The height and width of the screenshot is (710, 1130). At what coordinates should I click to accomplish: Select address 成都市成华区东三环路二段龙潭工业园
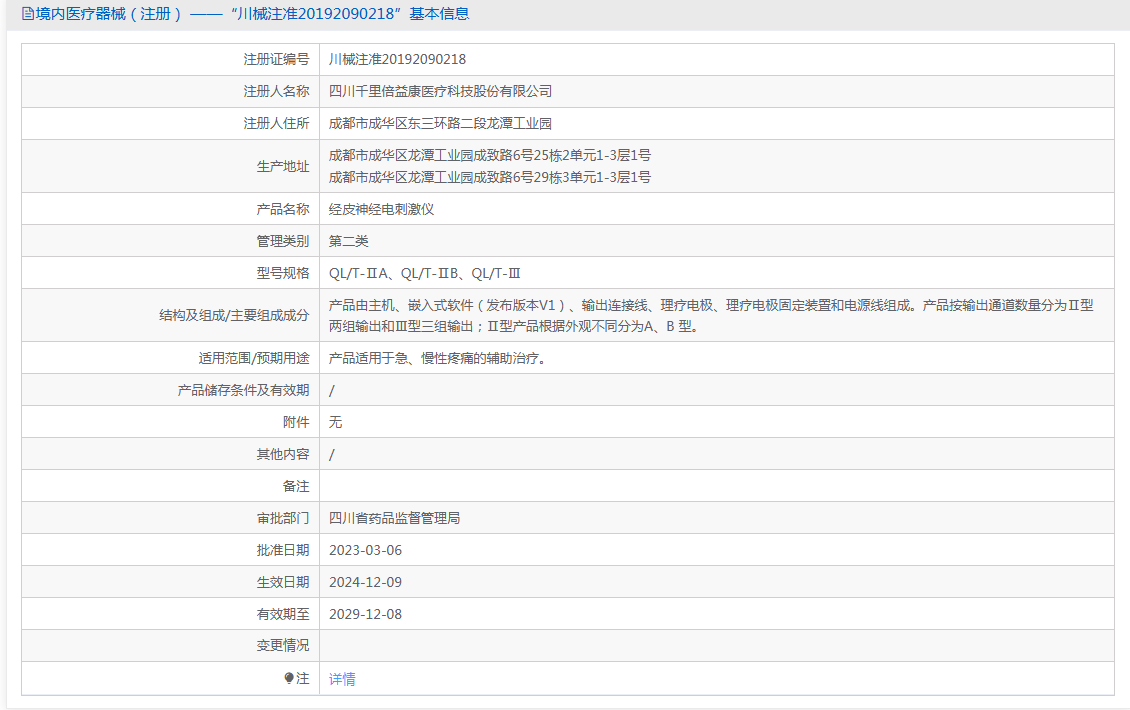[440, 123]
